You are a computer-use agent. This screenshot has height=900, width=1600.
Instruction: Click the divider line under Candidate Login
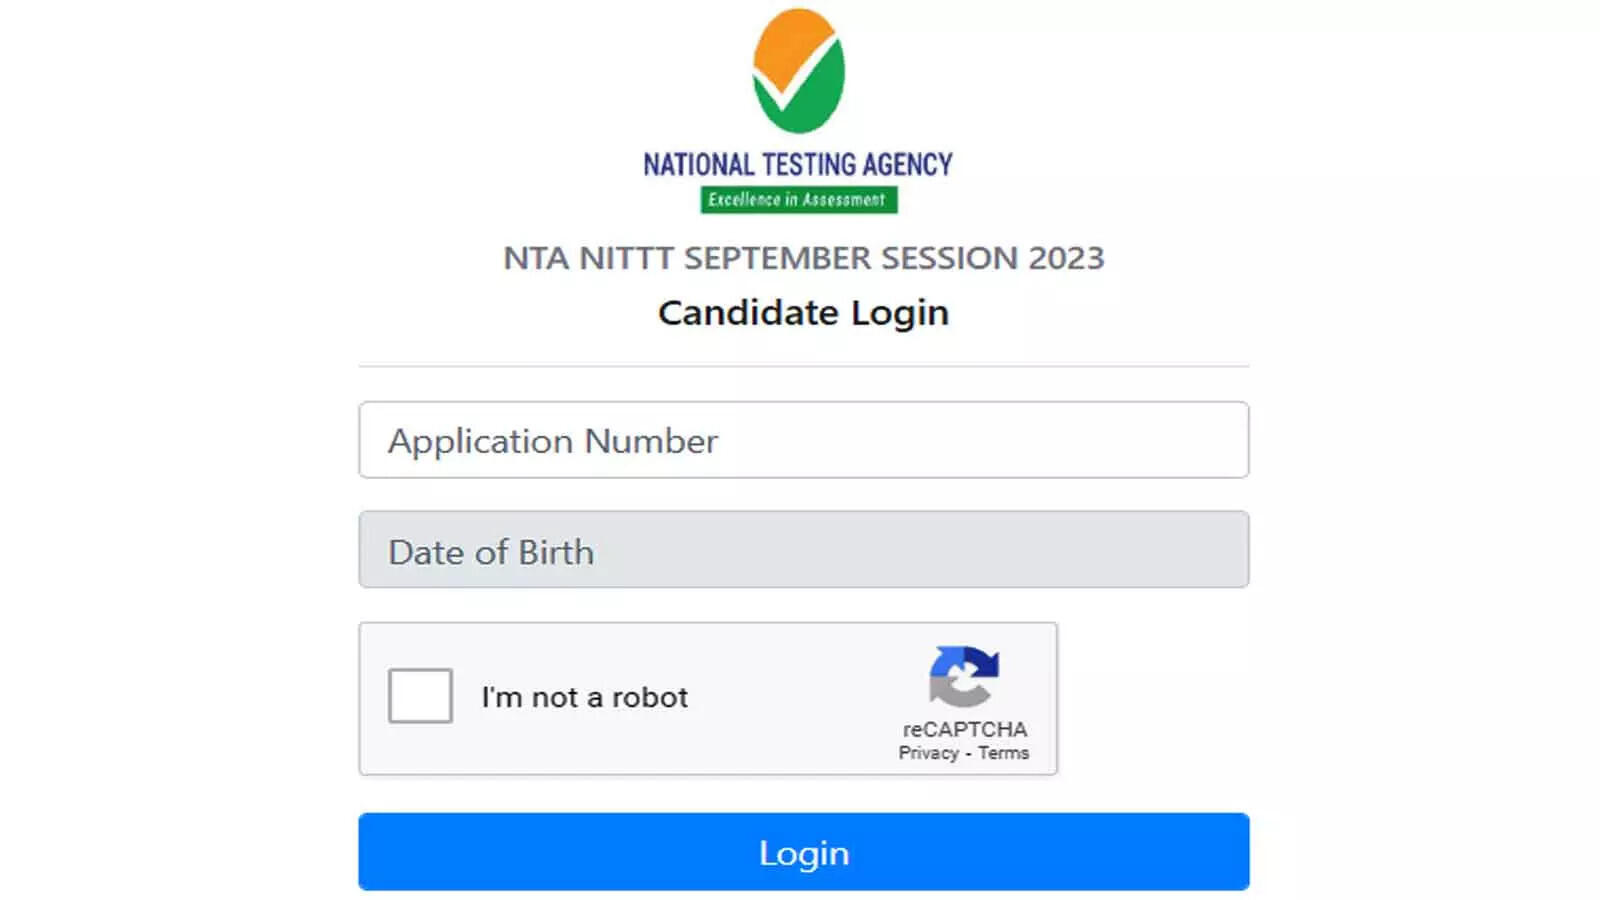pyautogui.click(x=804, y=366)
